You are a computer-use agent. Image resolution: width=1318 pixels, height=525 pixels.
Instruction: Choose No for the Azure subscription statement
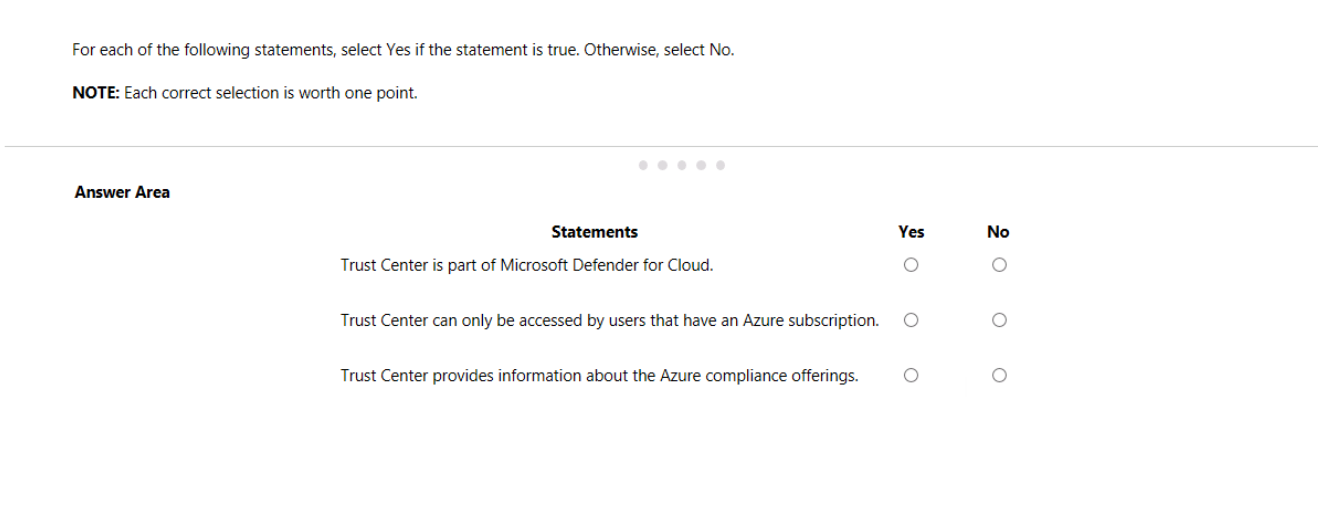point(998,321)
